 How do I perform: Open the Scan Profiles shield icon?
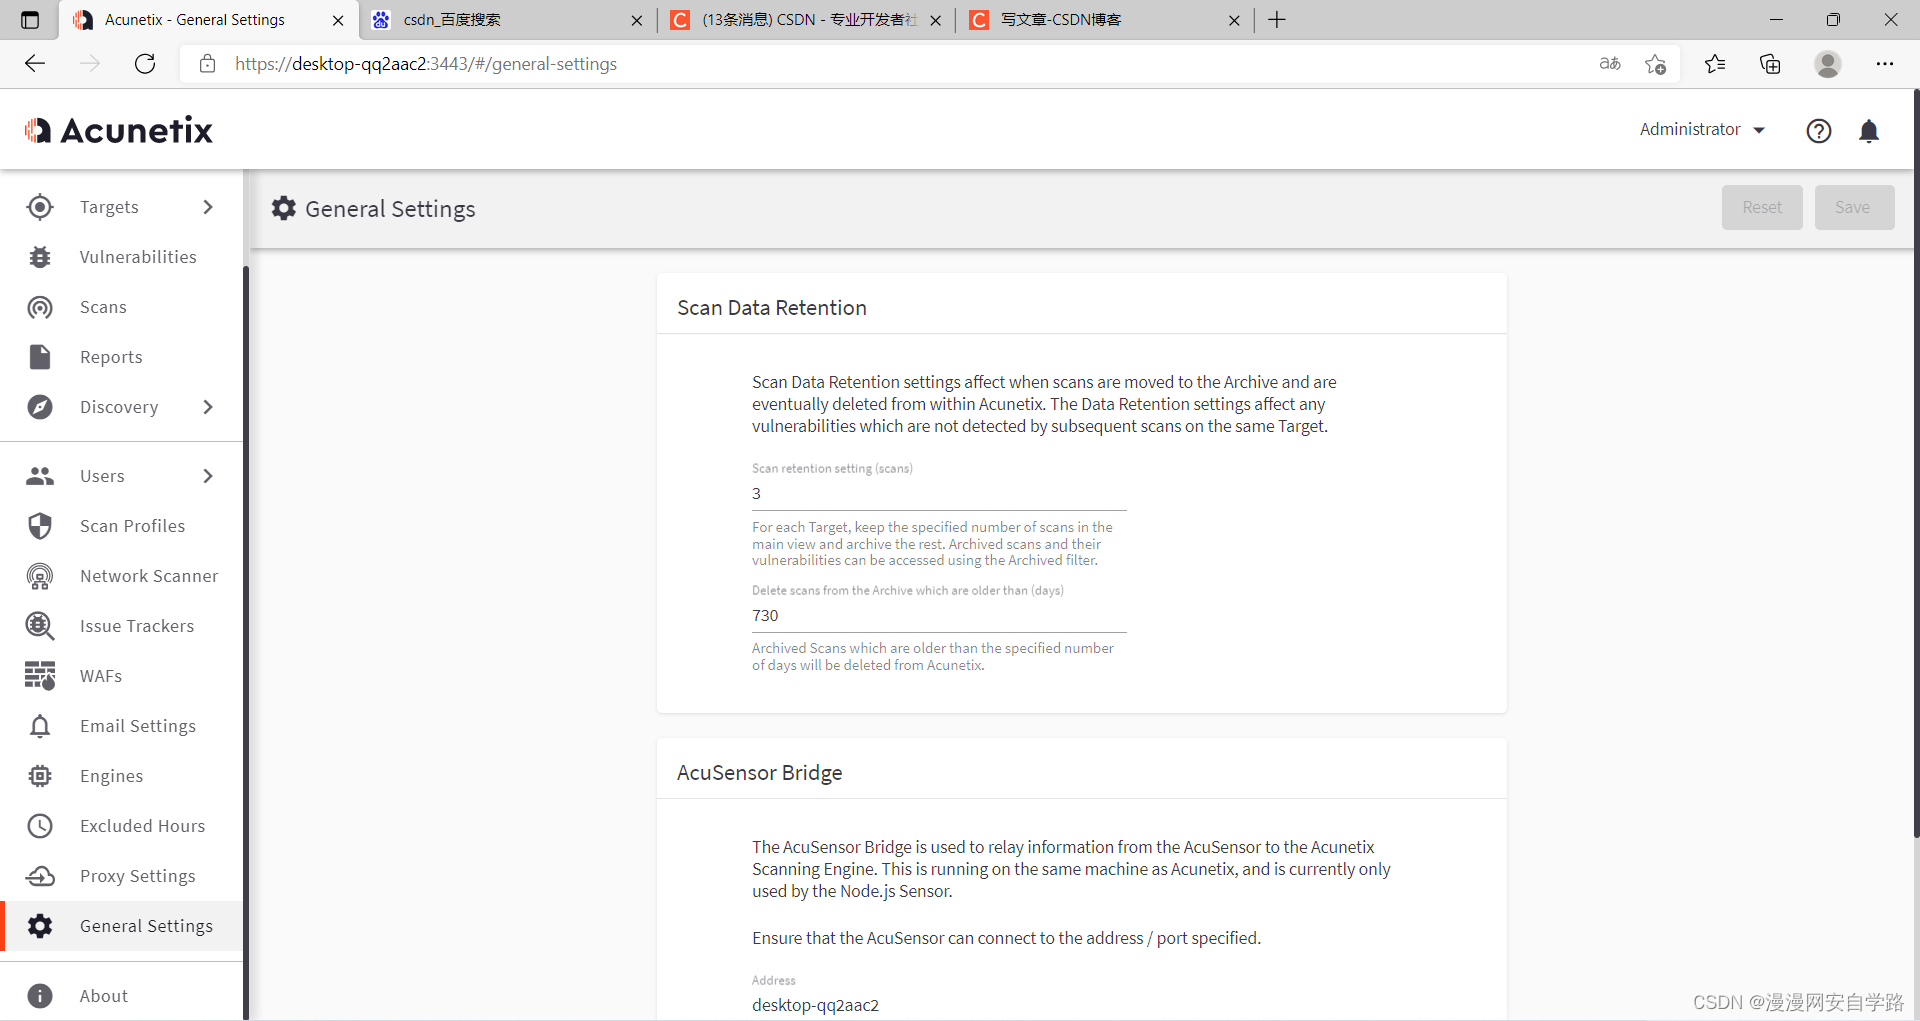point(40,526)
